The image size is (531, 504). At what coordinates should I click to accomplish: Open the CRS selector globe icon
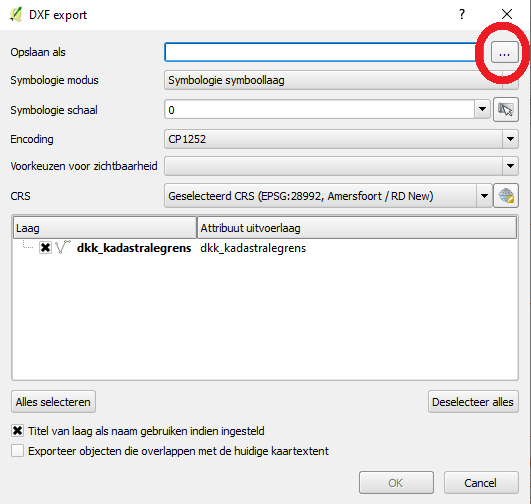click(506, 196)
